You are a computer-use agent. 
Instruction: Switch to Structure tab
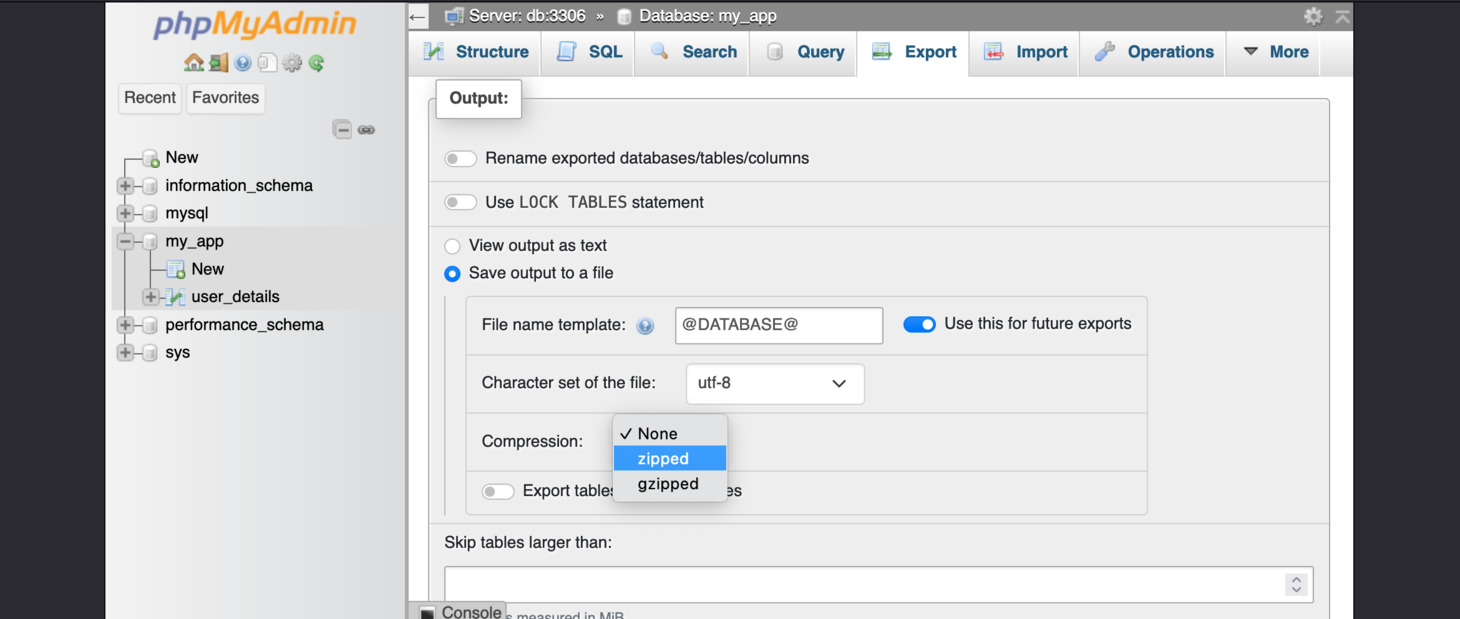click(x=476, y=52)
